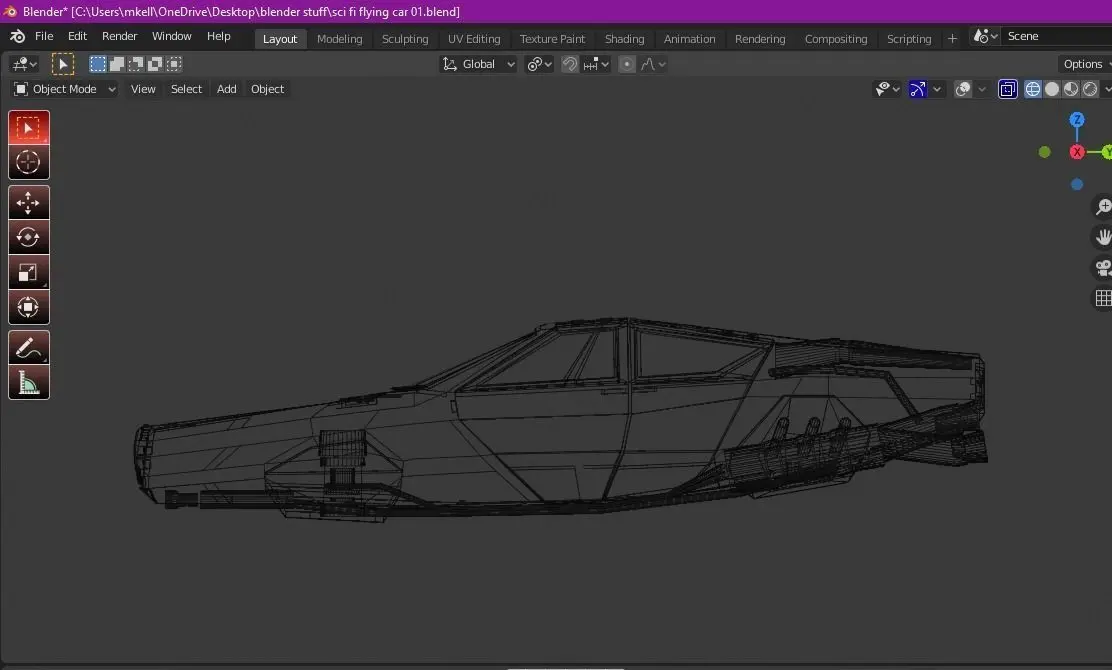Pick the Rotate tool
This screenshot has height=670, width=1112.
coord(28,238)
